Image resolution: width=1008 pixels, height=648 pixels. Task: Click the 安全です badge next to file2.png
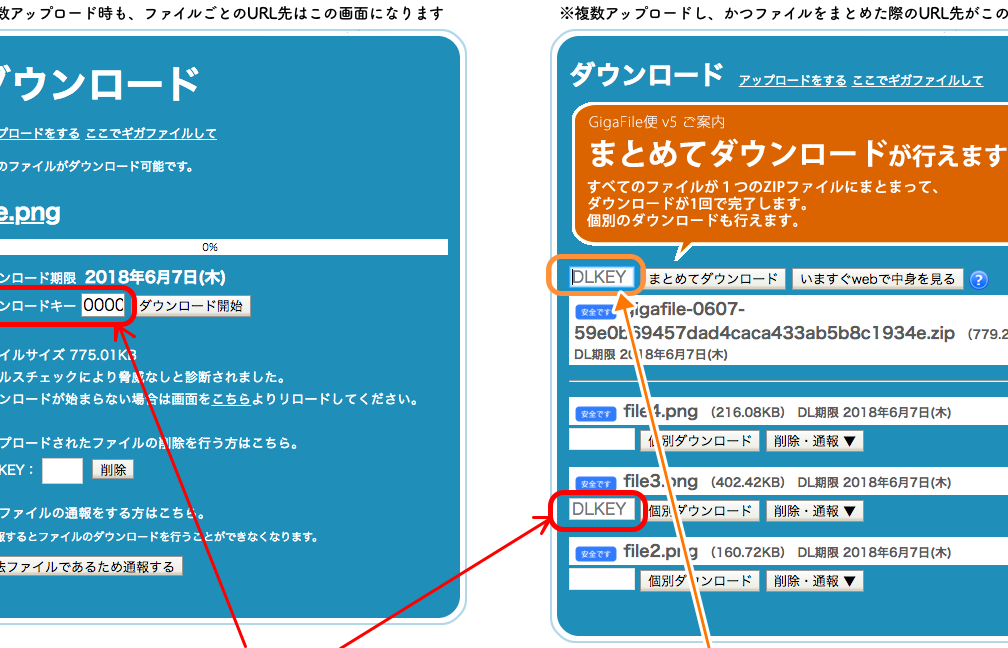(x=594, y=553)
